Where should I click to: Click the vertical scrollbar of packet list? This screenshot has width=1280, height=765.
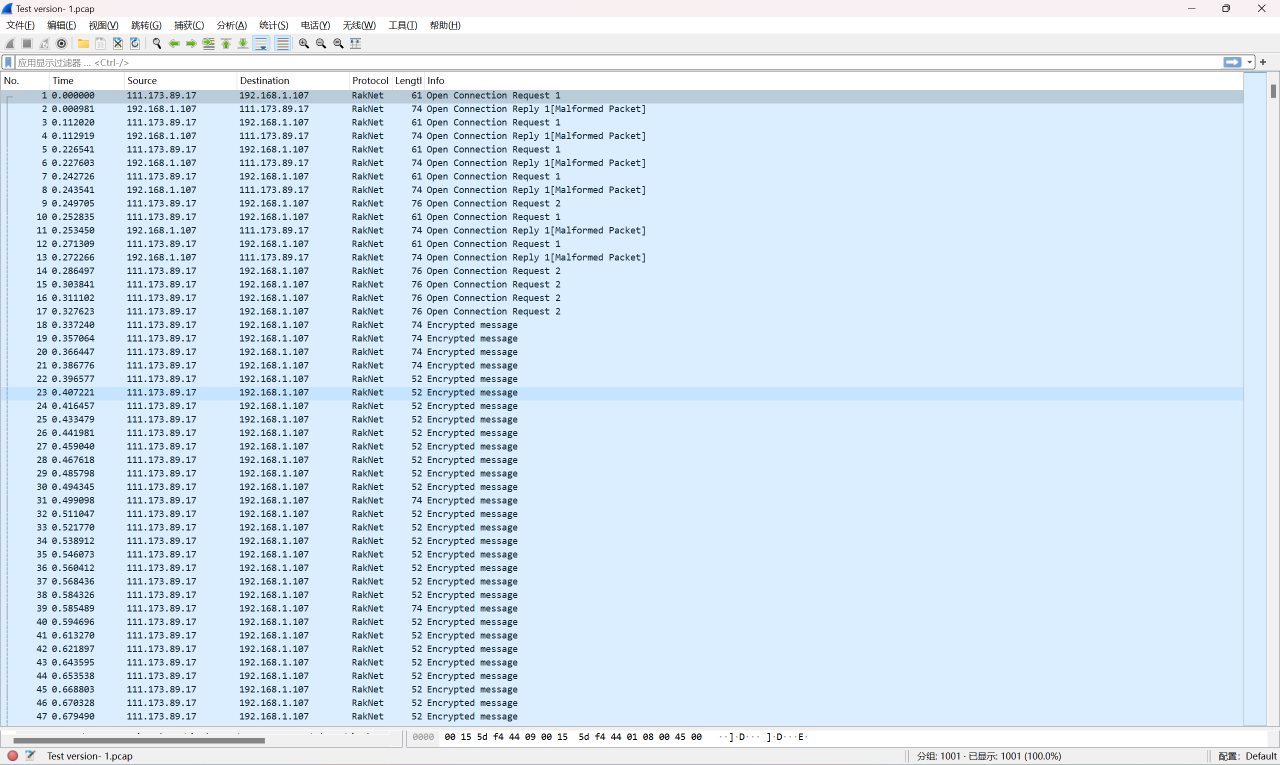[x=1273, y=400]
